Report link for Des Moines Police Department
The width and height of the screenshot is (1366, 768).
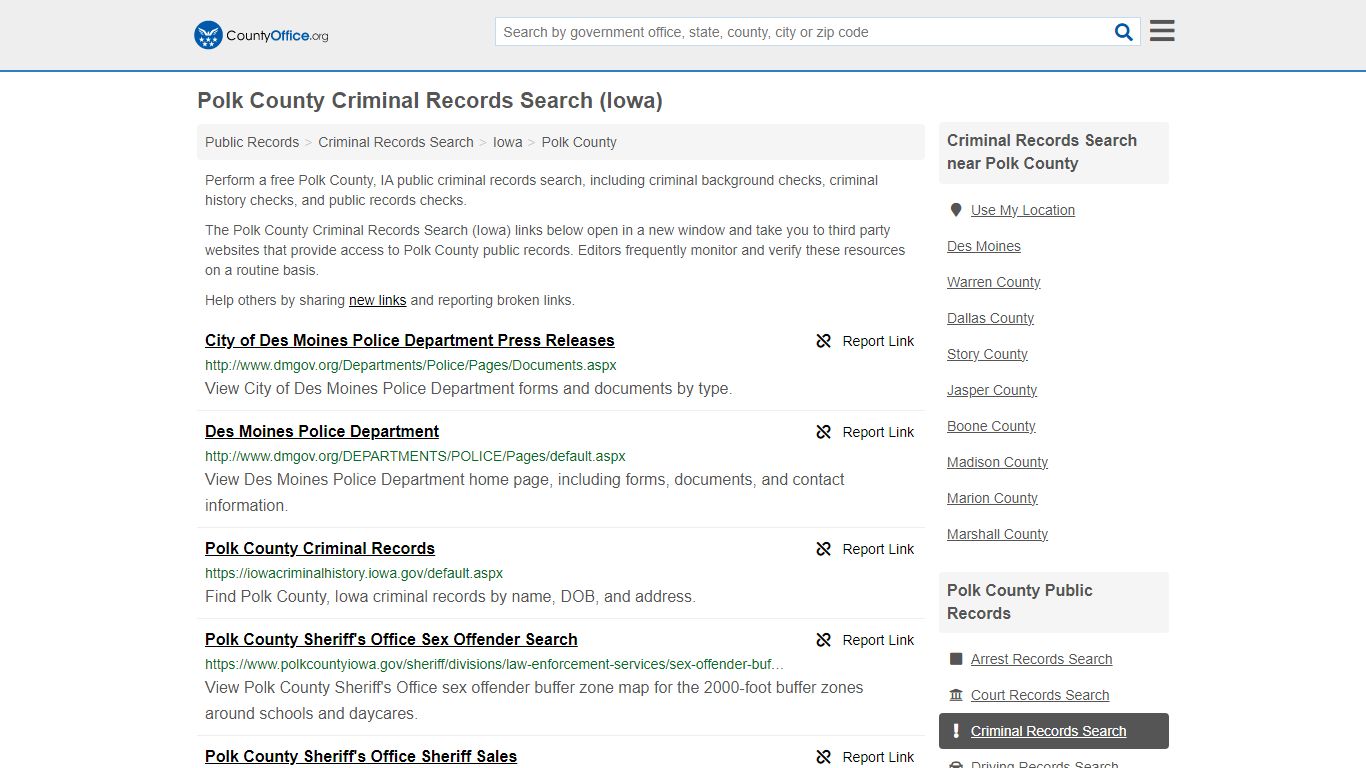tap(865, 432)
